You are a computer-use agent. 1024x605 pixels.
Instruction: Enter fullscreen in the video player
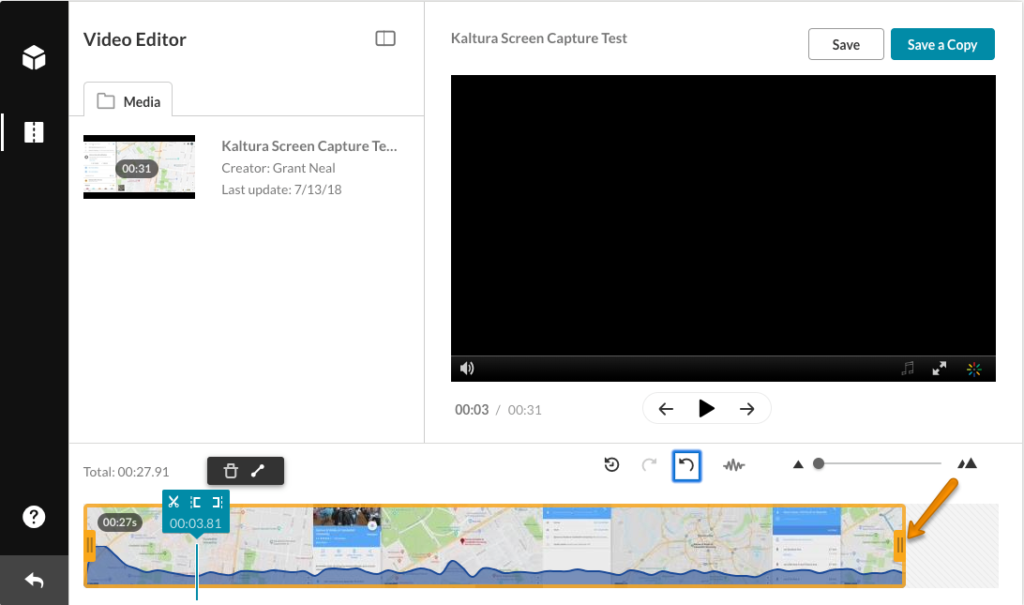point(939,368)
